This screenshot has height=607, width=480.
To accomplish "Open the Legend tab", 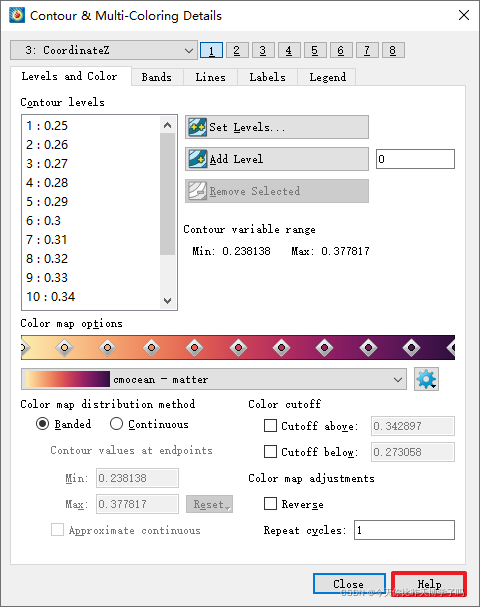I will (x=327, y=77).
